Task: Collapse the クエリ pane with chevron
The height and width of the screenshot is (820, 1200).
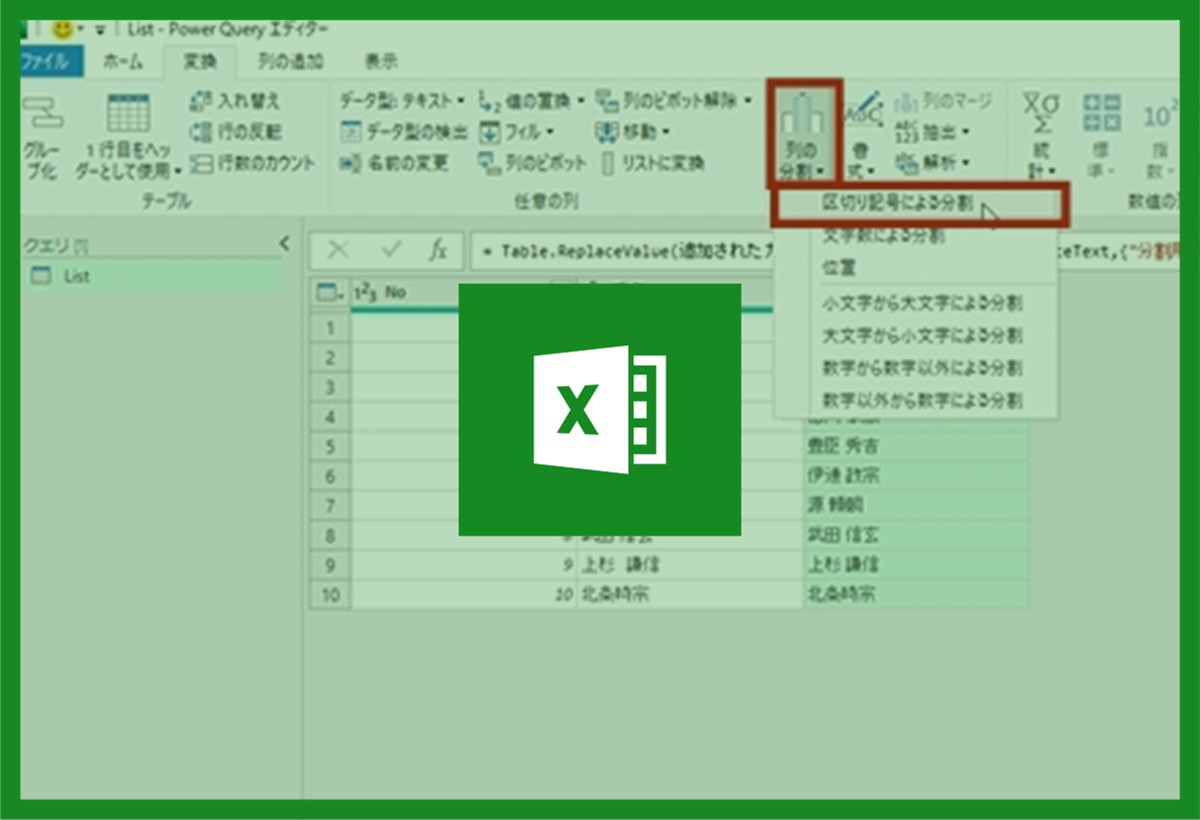Action: click(284, 243)
